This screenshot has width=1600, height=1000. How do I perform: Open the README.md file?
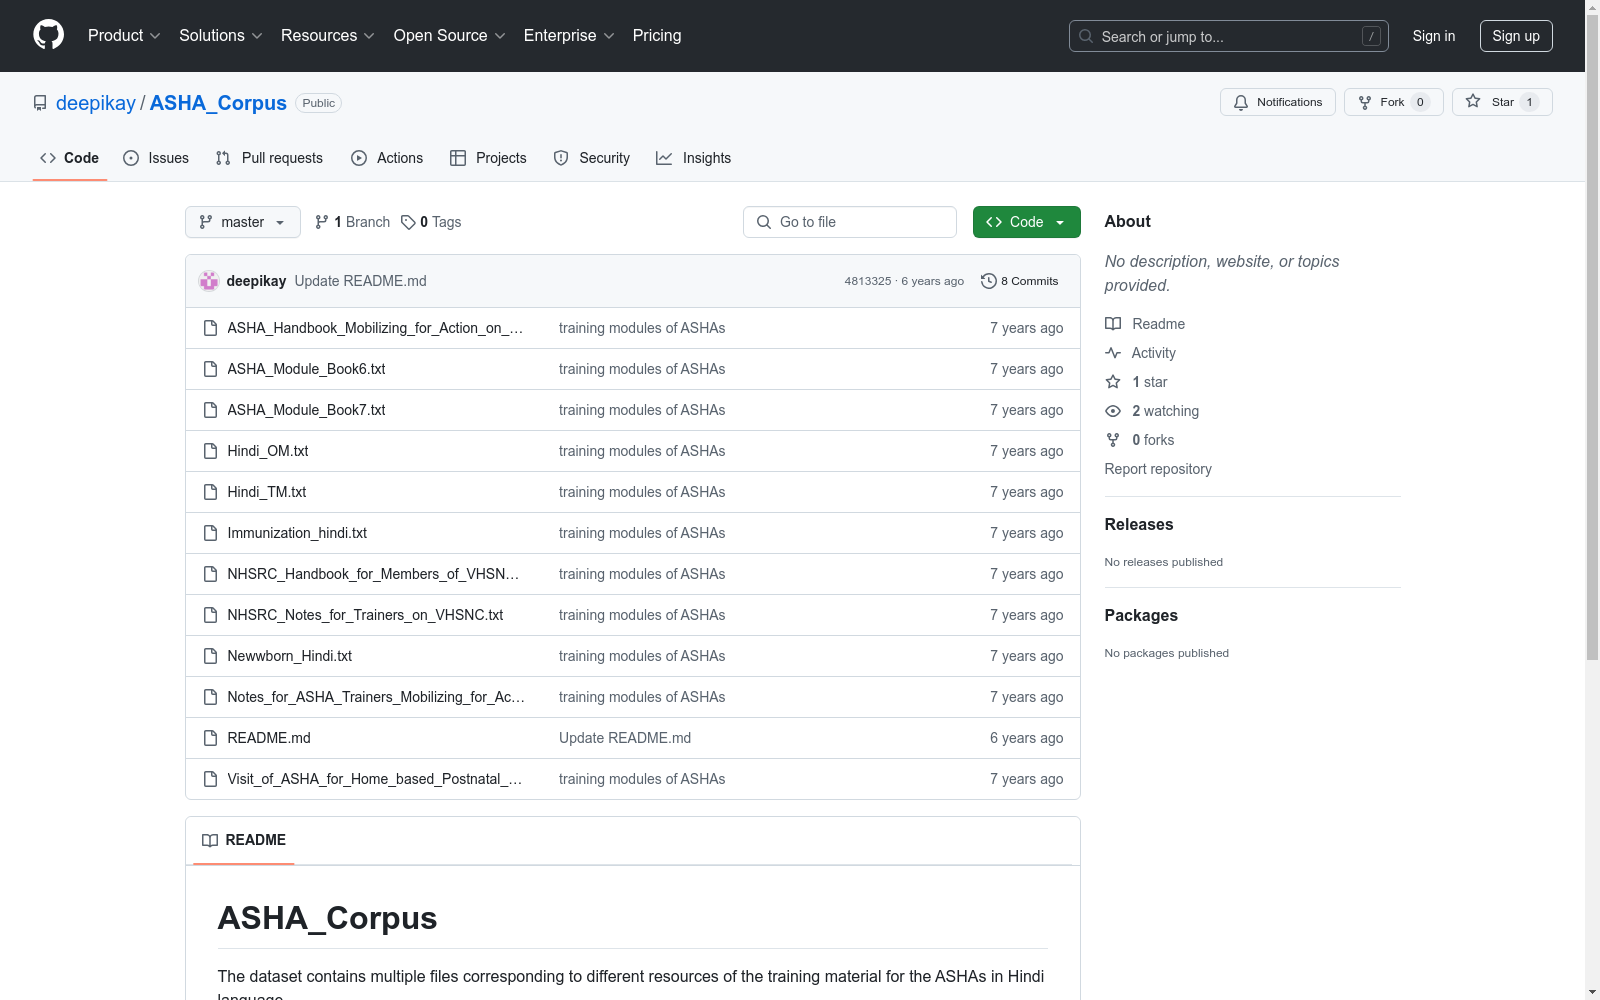(x=269, y=738)
